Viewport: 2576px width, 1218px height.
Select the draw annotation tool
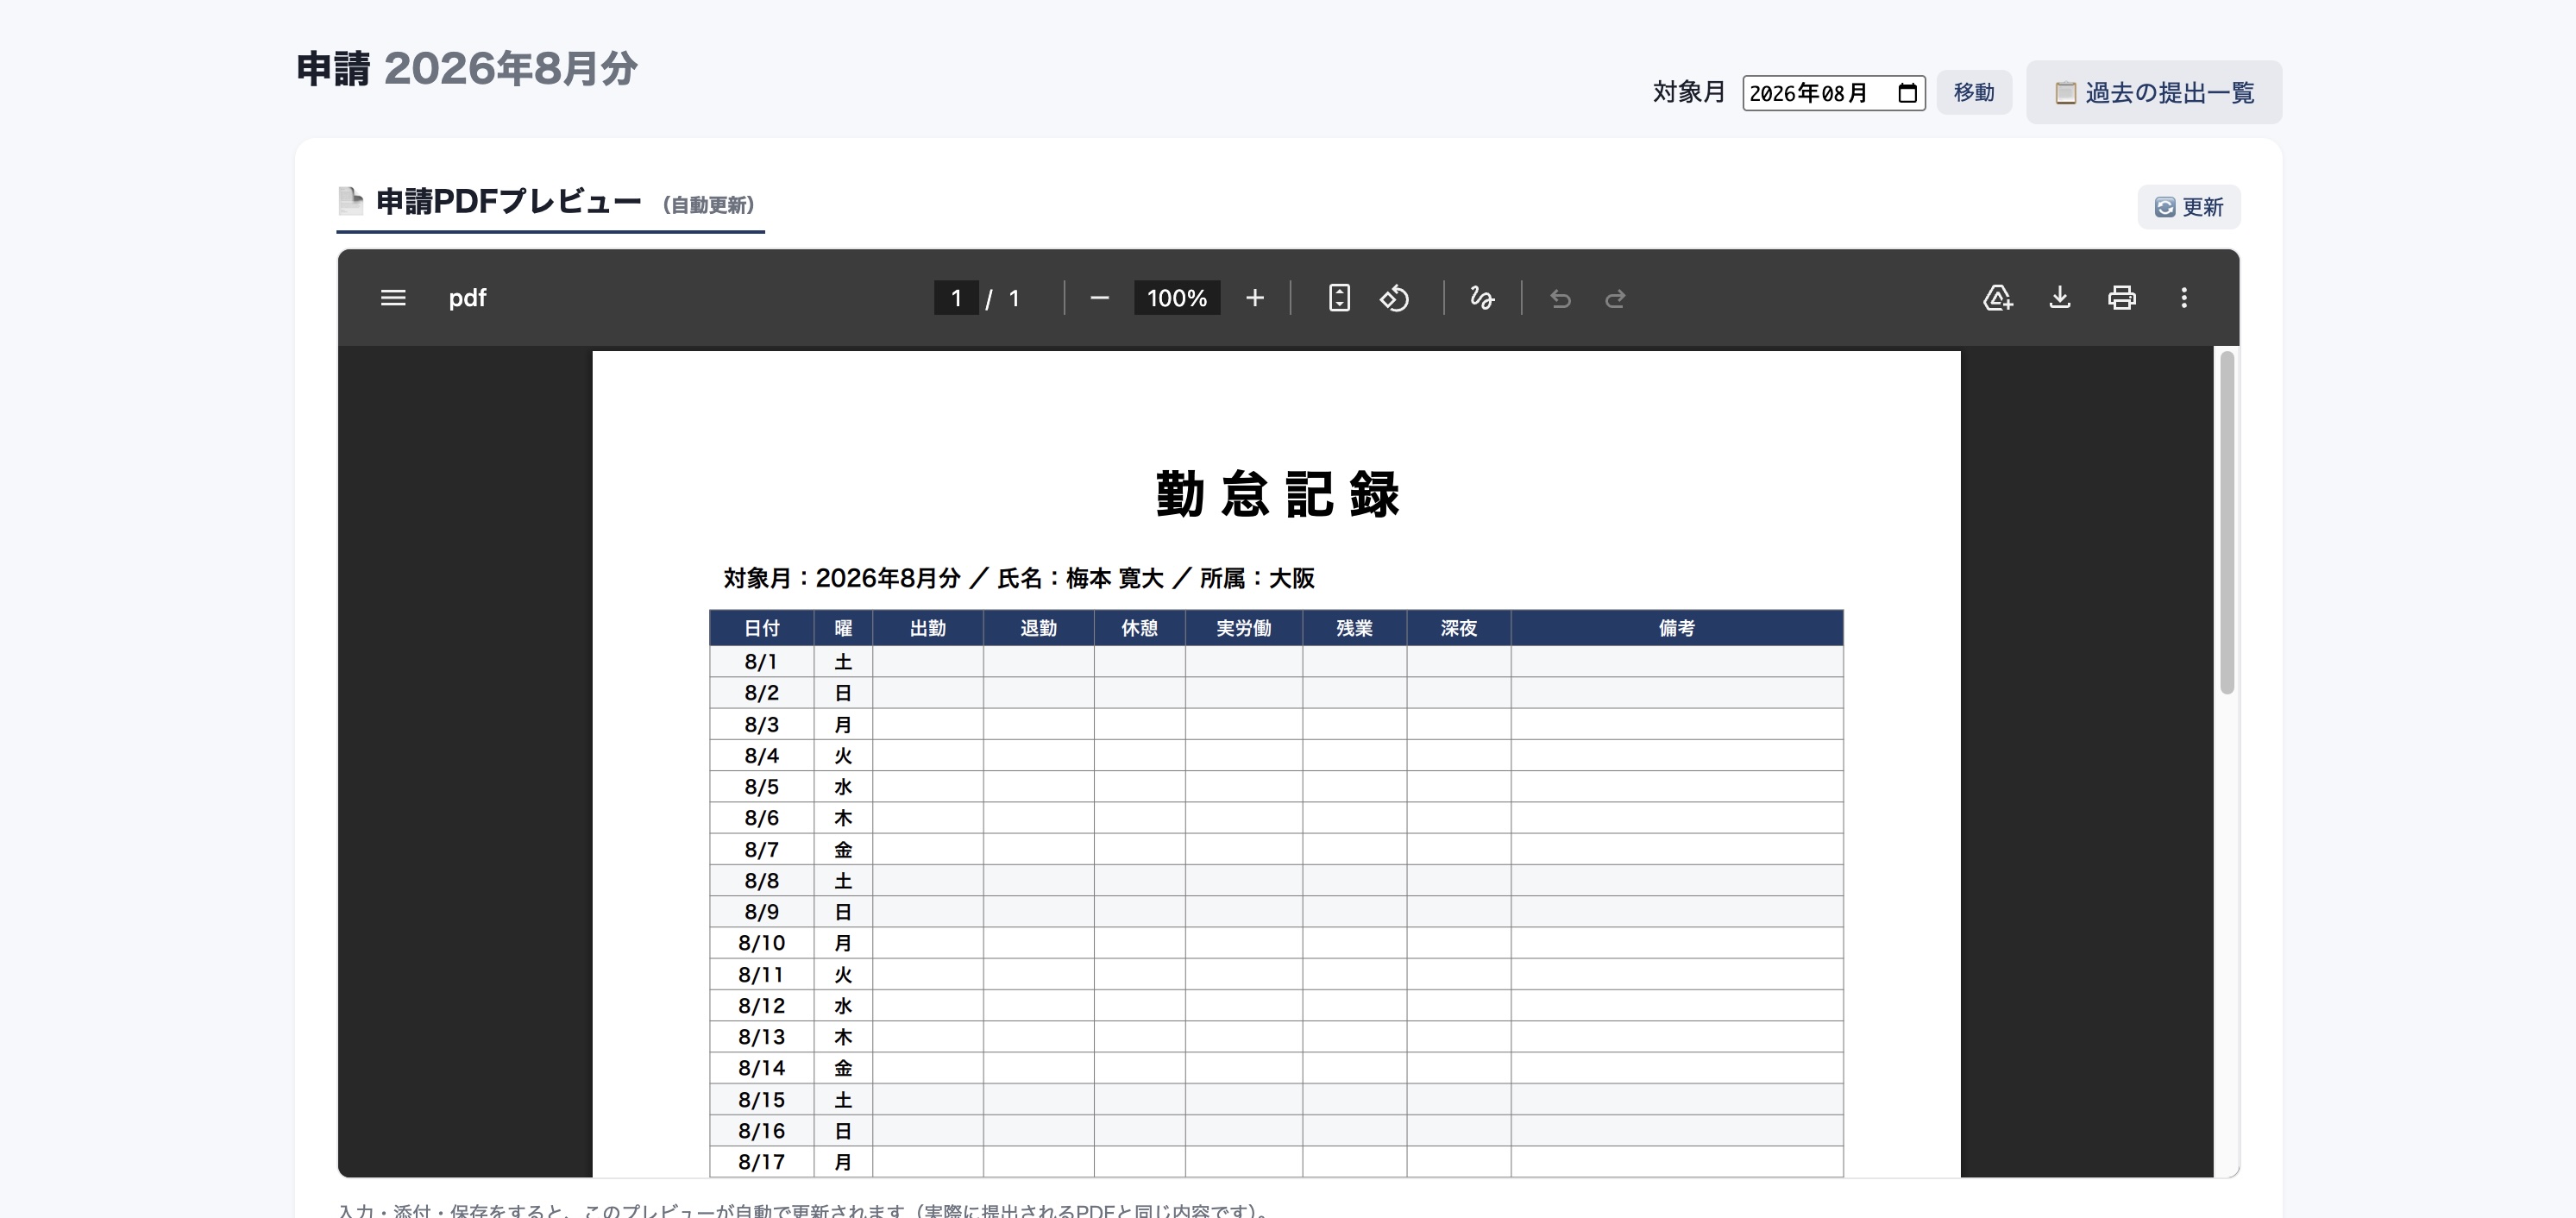pos(1482,298)
